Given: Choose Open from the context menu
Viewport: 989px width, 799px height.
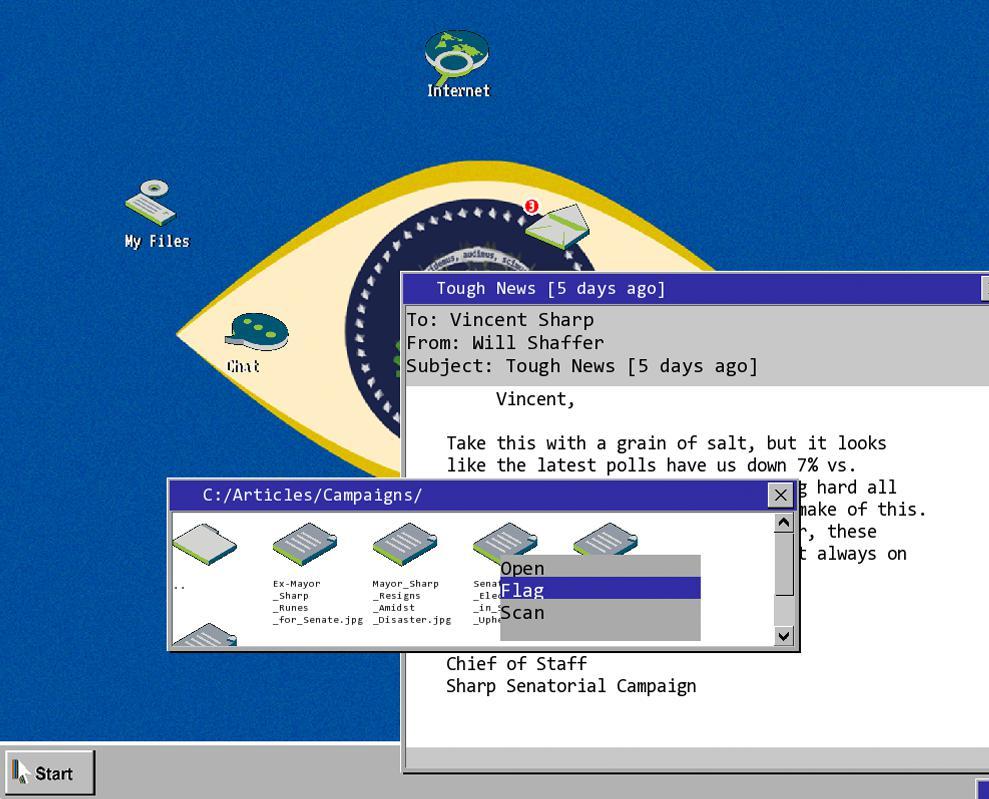Looking at the screenshot, I should point(600,568).
